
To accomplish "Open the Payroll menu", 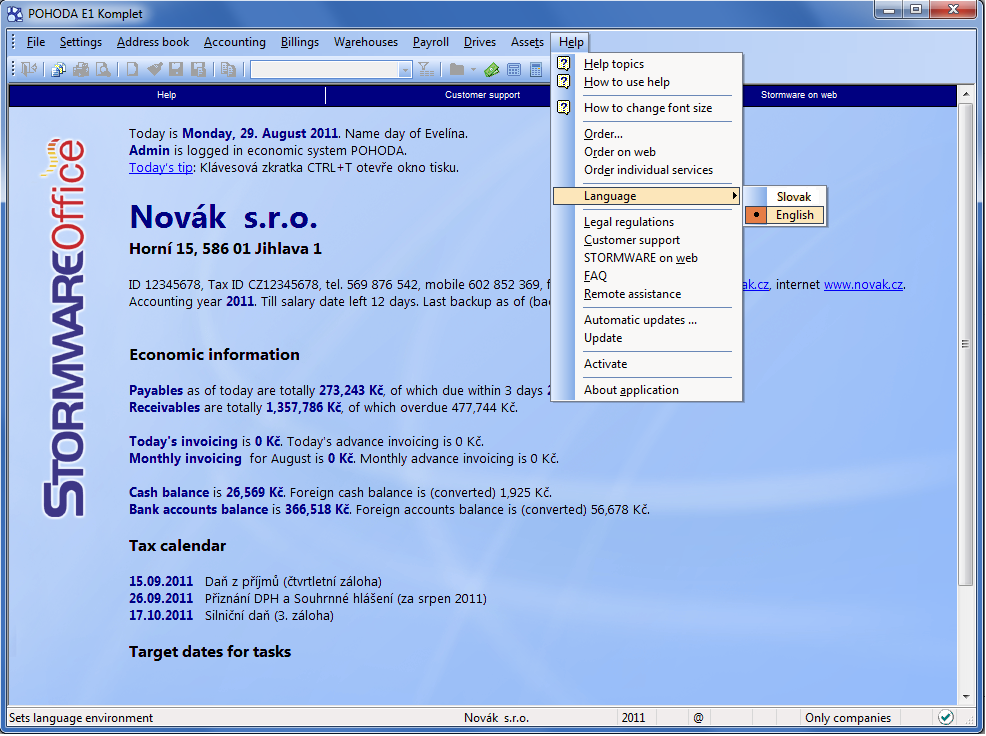I will click(x=431, y=42).
